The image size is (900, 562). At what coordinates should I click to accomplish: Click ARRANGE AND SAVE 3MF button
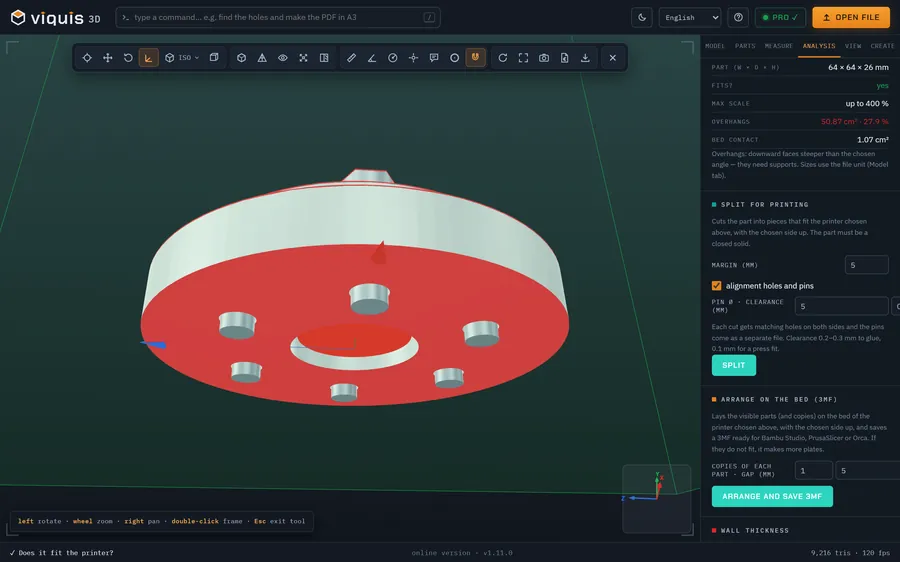click(x=772, y=496)
